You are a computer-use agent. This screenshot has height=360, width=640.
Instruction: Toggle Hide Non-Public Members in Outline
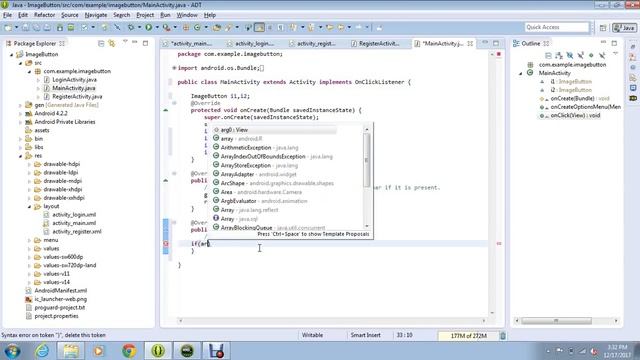point(591,56)
